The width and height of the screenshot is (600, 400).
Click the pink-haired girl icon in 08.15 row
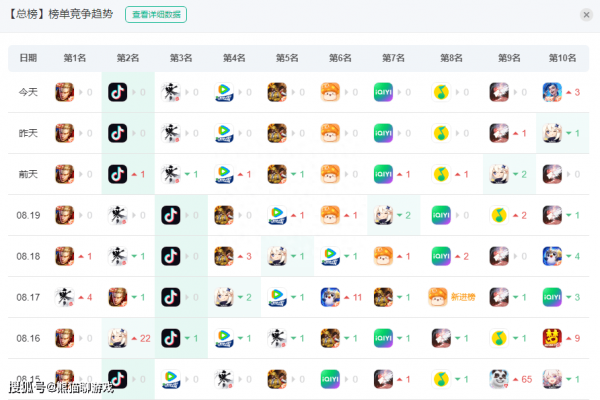[x=552, y=379]
